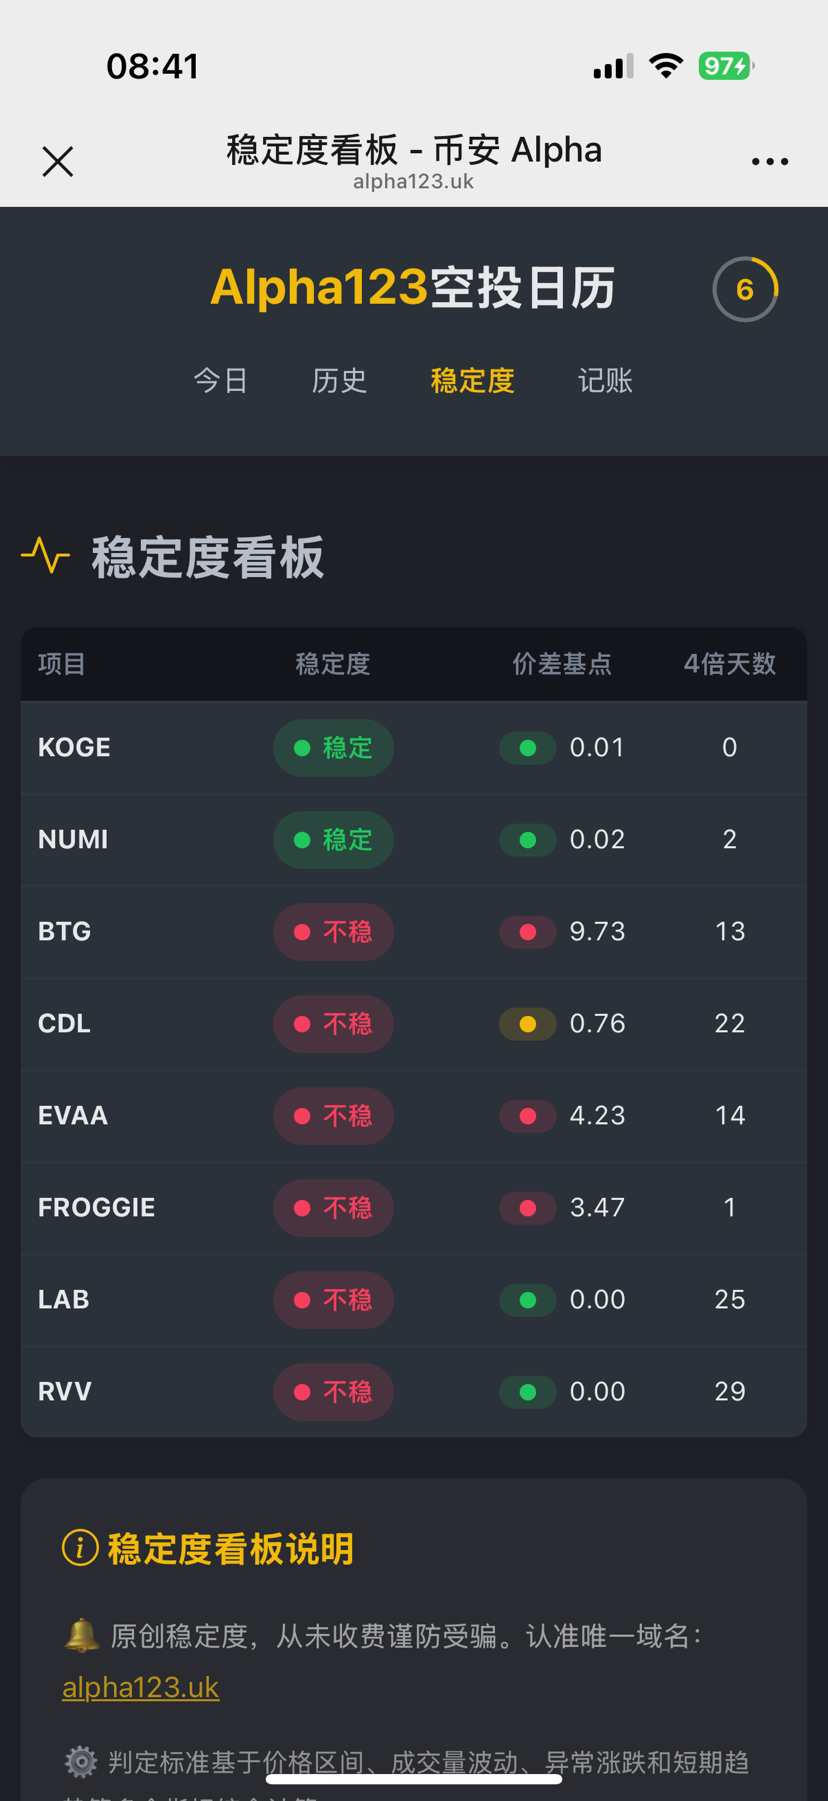Tap the green 稳定 badge for KOGE
Viewport: 828px width, 1801px height.
click(333, 748)
